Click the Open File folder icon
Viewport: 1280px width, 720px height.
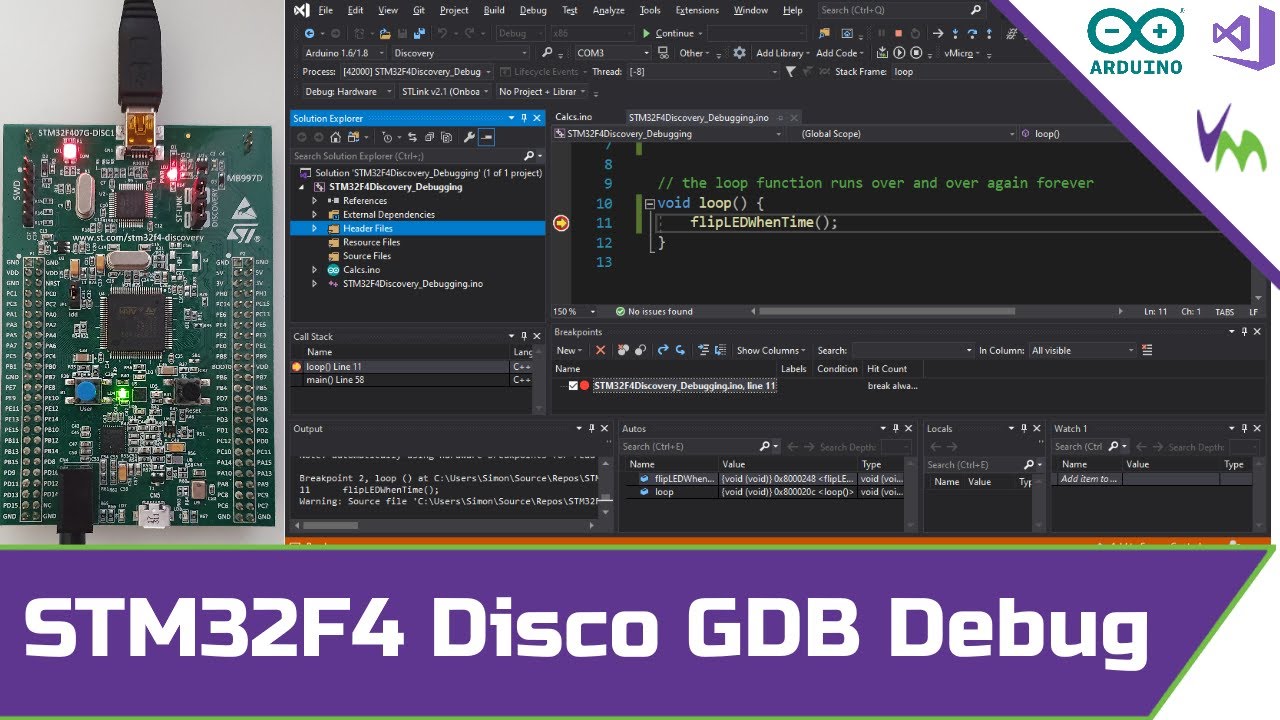click(384, 34)
